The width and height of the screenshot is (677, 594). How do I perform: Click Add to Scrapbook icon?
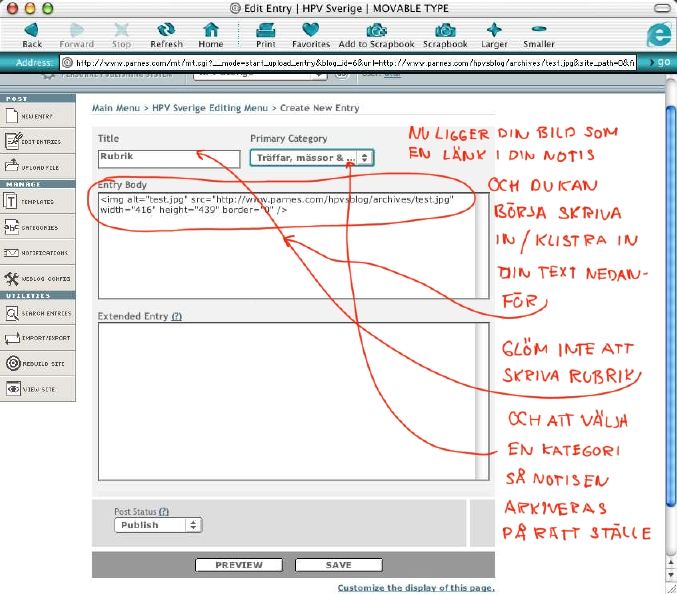click(x=376, y=30)
